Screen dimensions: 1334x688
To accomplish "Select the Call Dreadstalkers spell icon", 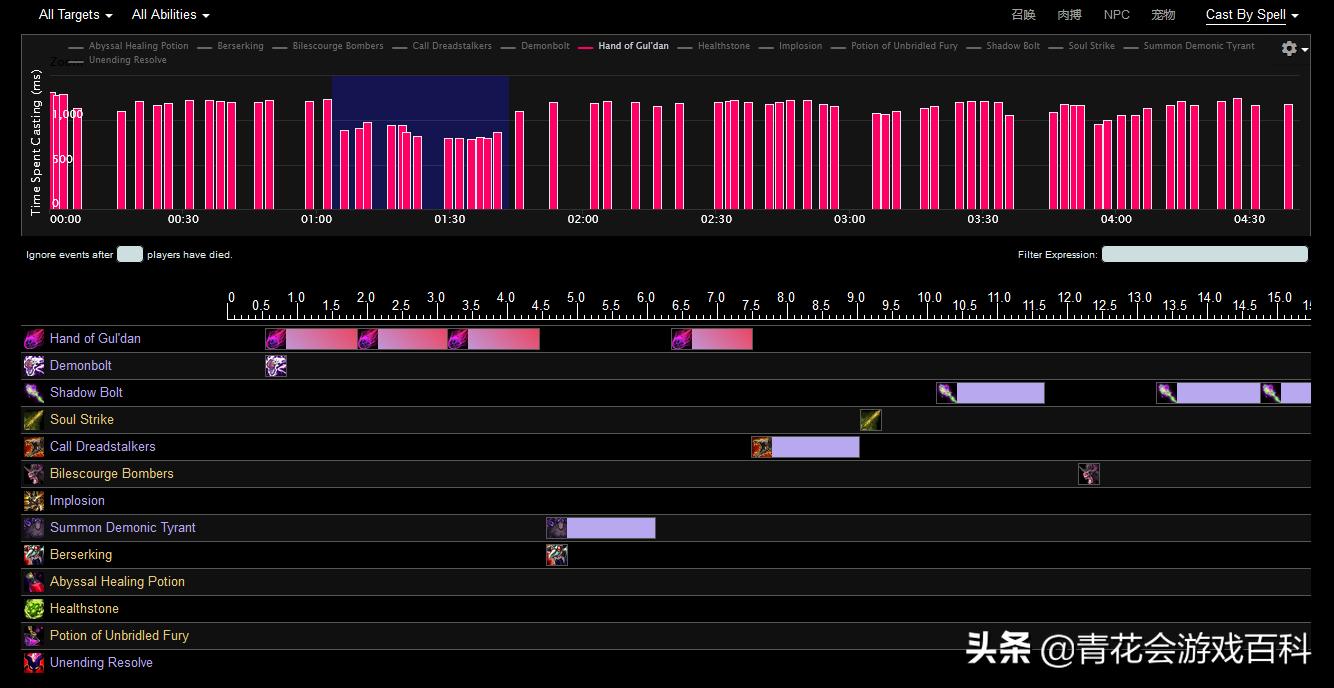I will coord(33,446).
